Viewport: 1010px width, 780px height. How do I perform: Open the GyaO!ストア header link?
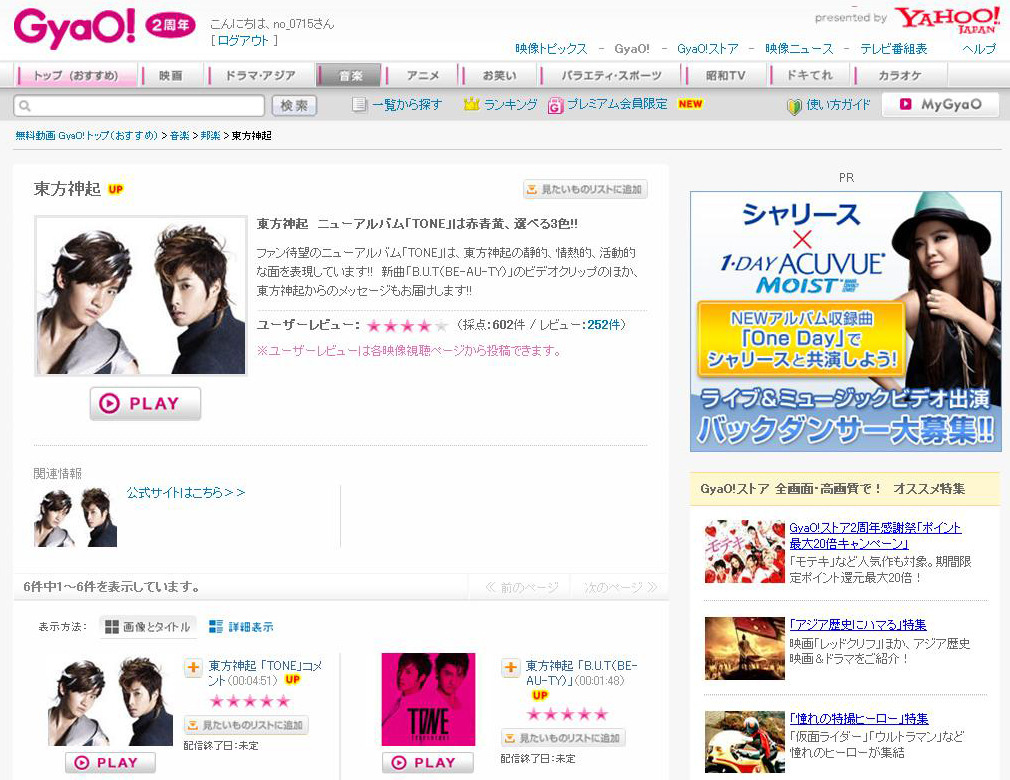(x=708, y=49)
